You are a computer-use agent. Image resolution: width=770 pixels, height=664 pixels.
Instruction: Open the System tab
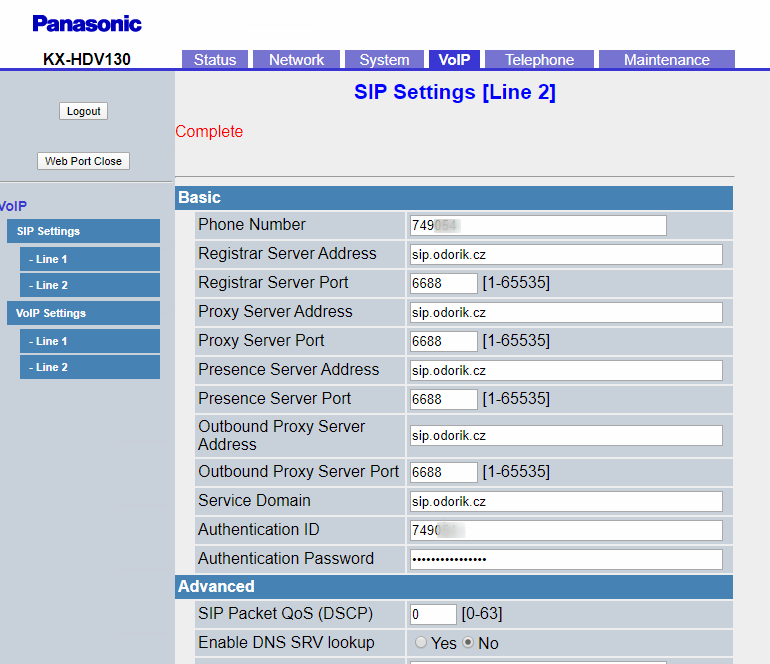tap(385, 60)
